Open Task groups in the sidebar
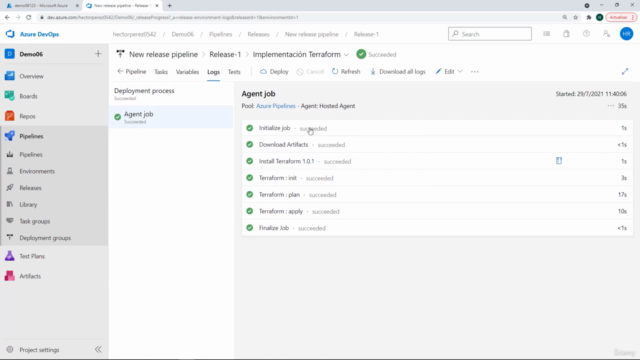The image size is (640, 360). click(x=35, y=221)
